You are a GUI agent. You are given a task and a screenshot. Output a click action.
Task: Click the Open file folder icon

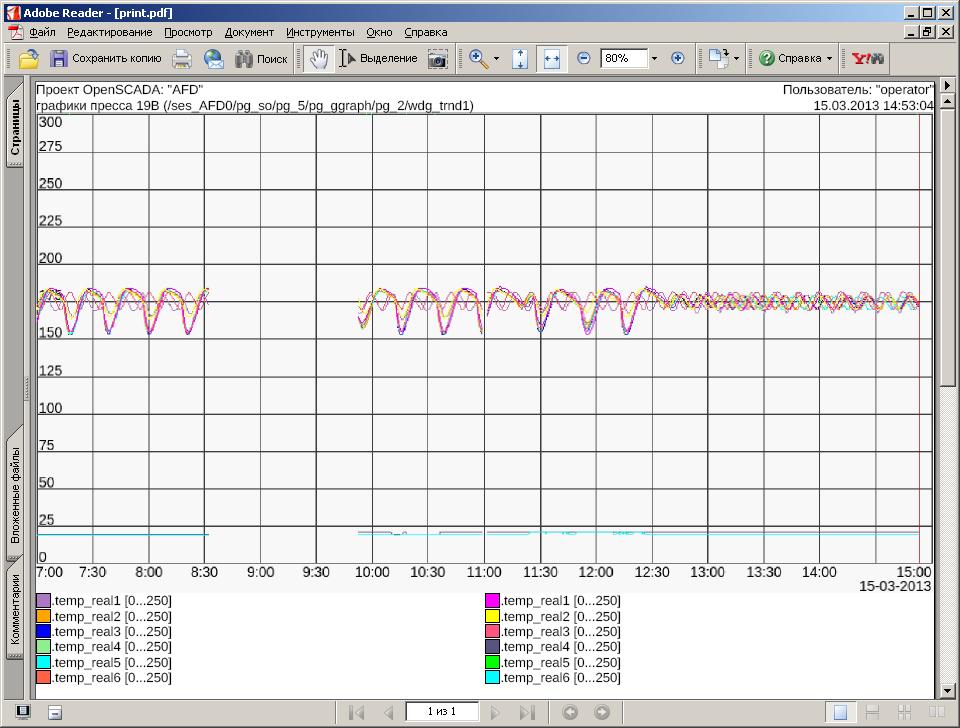[29, 59]
